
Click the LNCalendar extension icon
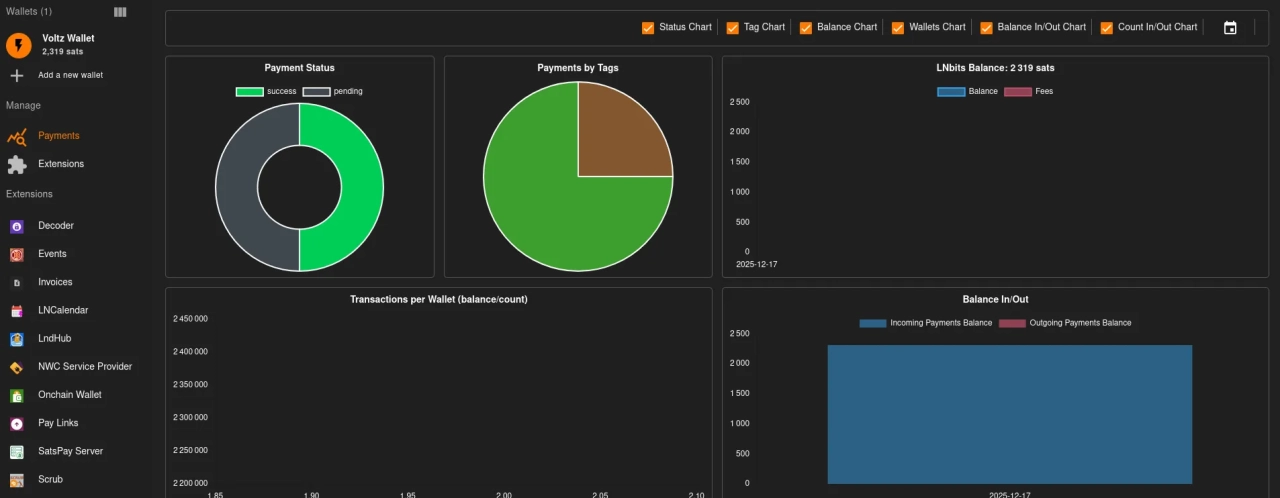click(x=17, y=311)
